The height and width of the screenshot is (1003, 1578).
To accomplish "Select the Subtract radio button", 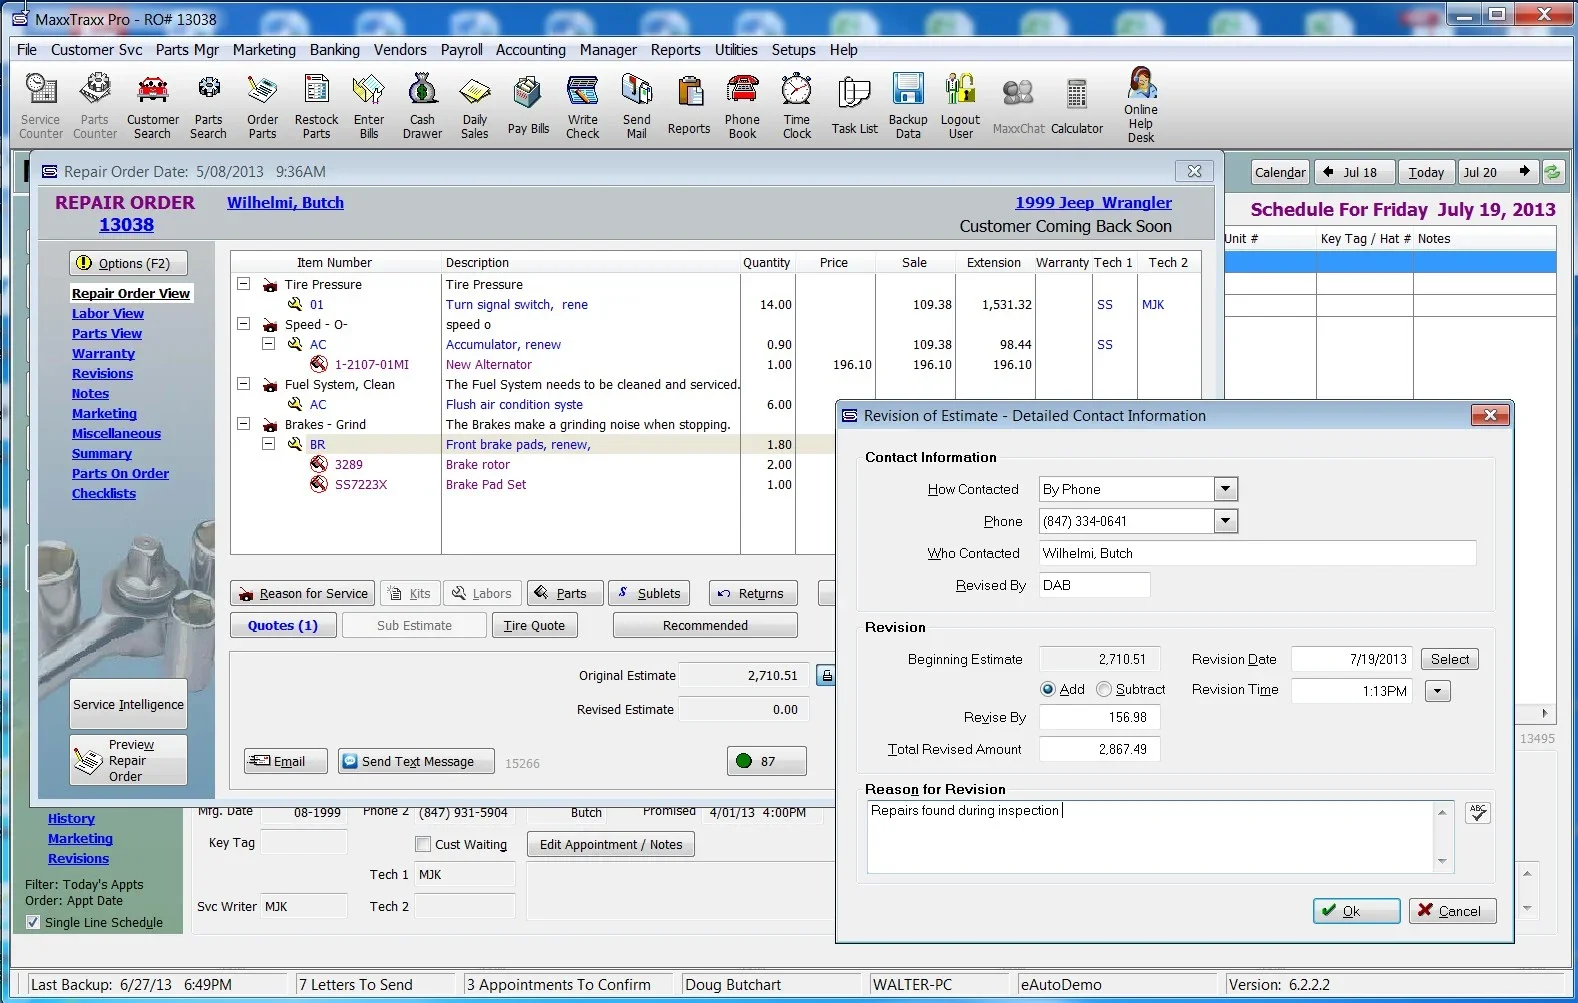I will pyautogui.click(x=1104, y=689).
